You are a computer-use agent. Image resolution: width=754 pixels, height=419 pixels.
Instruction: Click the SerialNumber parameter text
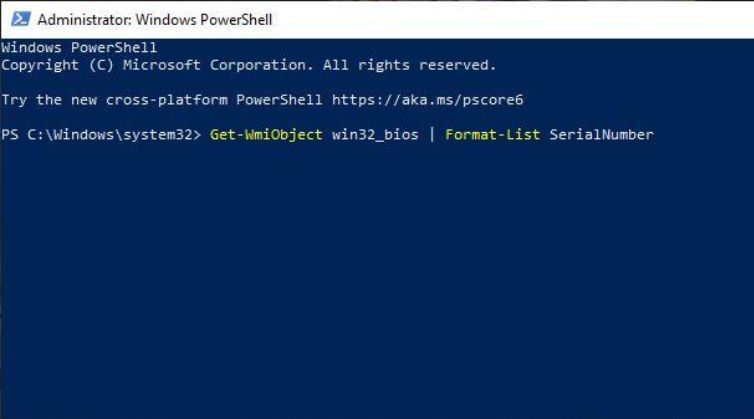click(602, 135)
